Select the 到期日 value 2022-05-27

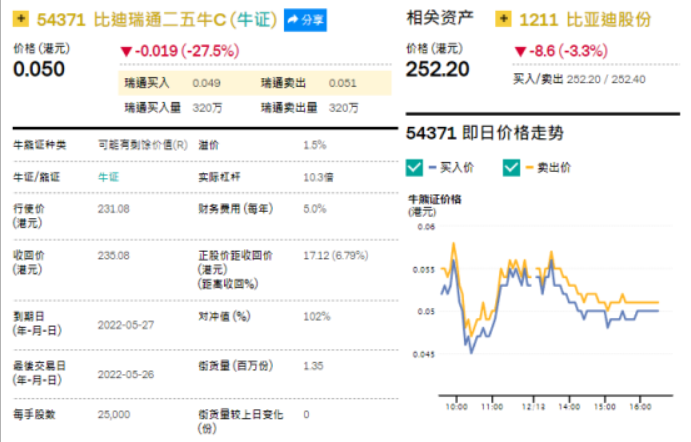(126, 325)
